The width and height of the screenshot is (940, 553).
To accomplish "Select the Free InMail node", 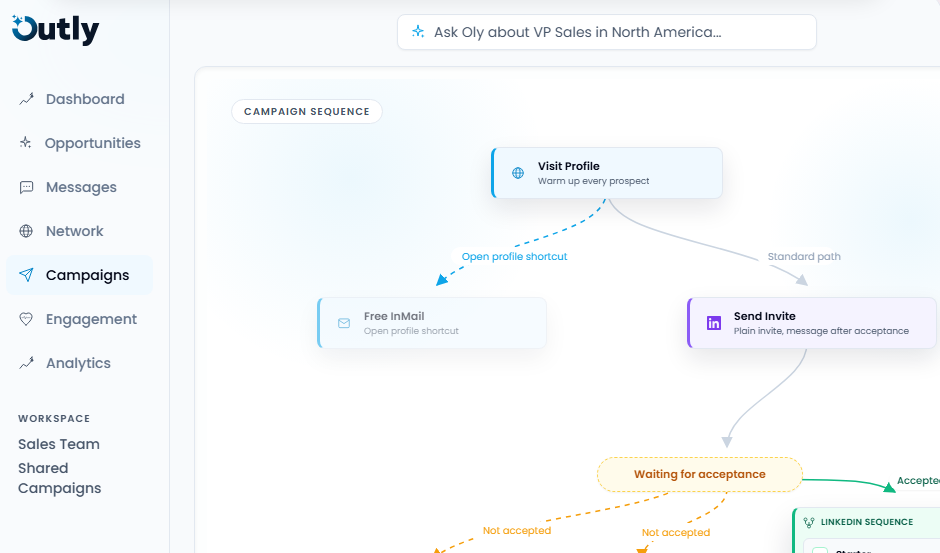I will coord(432,323).
